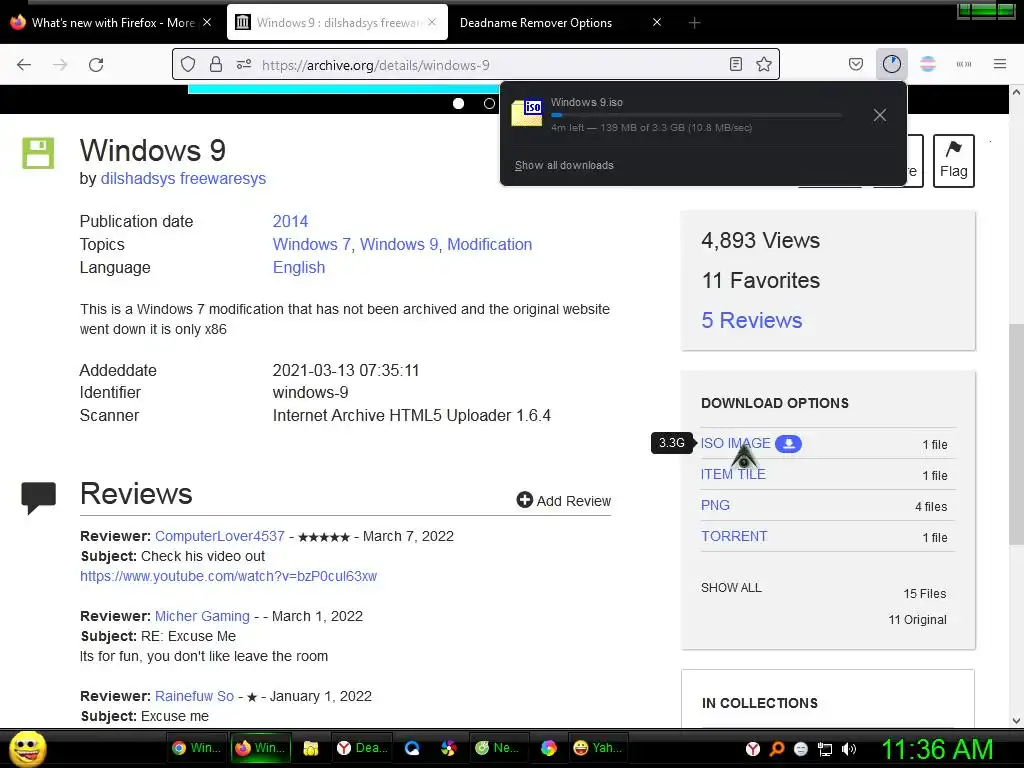Save page to Pocket
Screen dimensions: 1024x768
pyautogui.click(x=856, y=64)
